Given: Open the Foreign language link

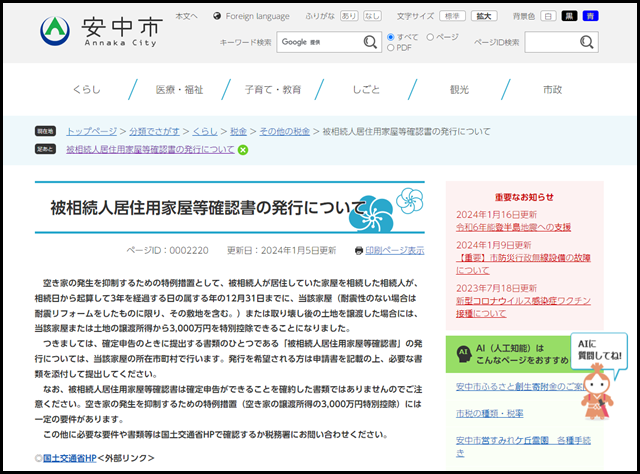Looking at the screenshot, I should pyautogui.click(x=258, y=16).
